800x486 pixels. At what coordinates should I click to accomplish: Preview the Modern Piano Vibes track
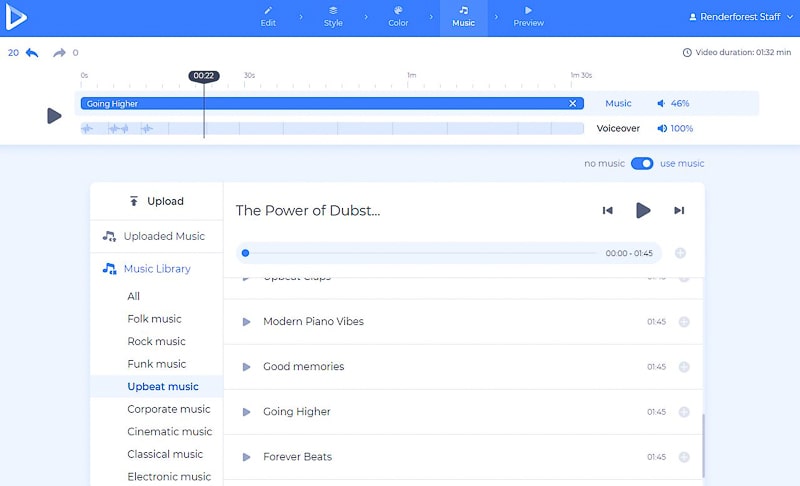tap(246, 322)
